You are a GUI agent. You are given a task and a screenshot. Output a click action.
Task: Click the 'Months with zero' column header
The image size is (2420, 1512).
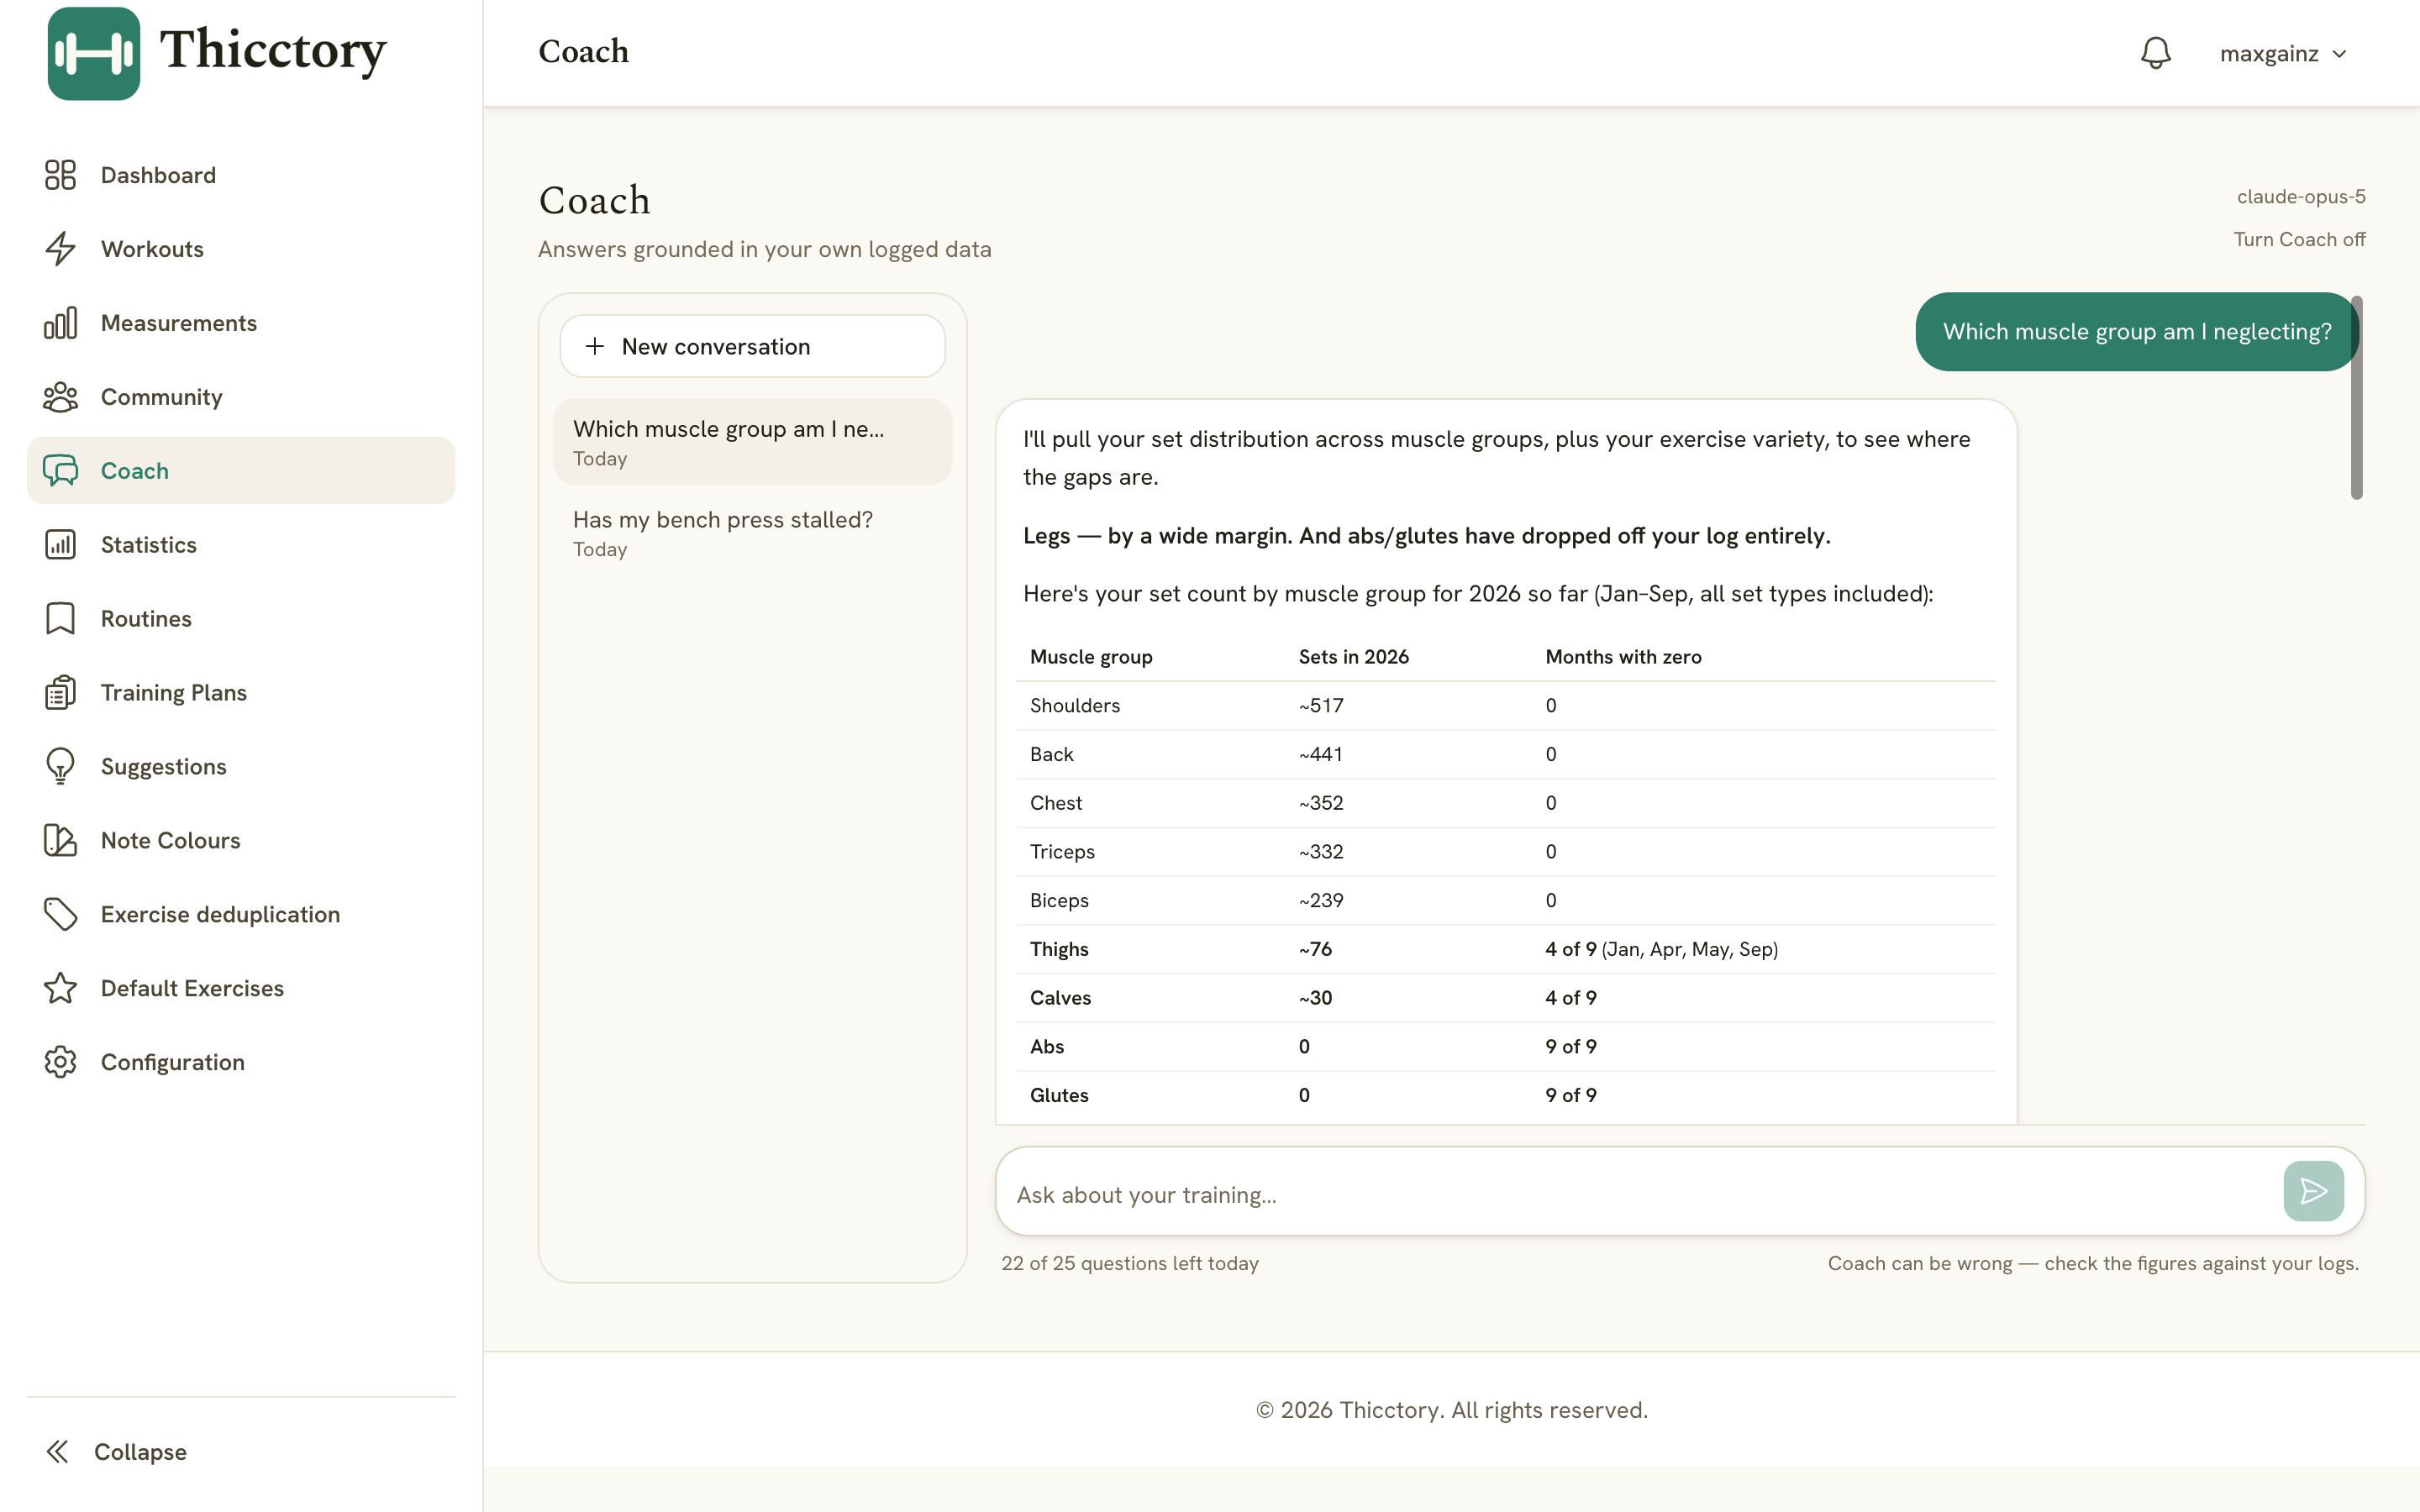click(x=1623, y=657)
